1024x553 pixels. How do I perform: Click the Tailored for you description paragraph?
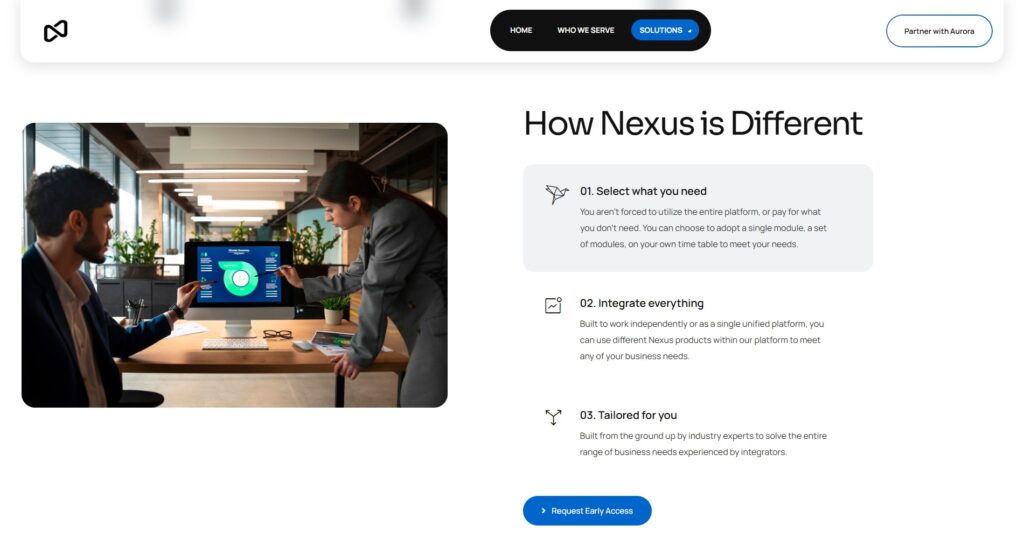coord(703,444)
